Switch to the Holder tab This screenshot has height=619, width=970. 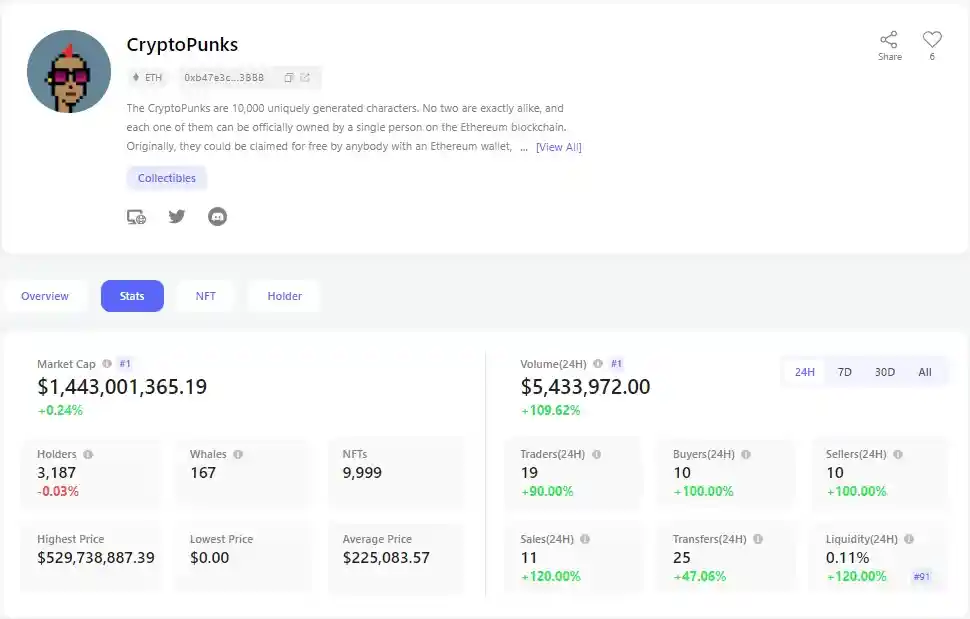(284, 295)
